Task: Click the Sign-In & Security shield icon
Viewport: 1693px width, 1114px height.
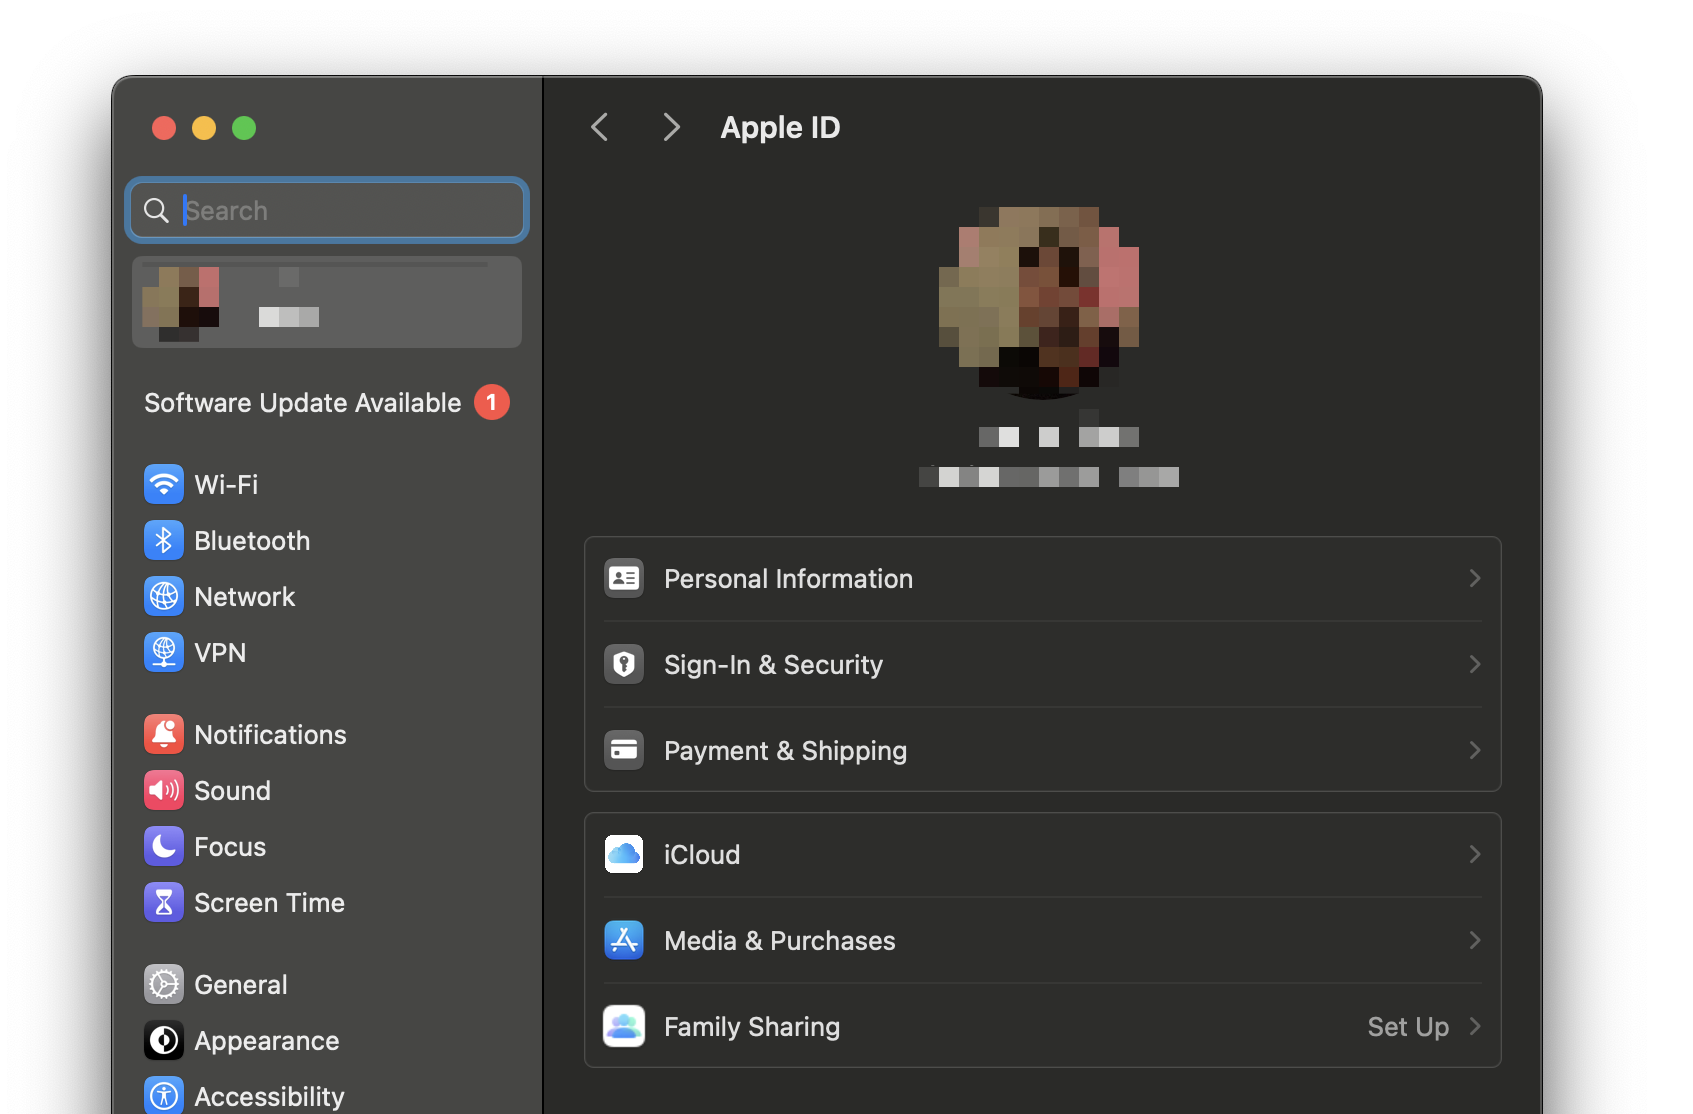Action: [624, 664]
